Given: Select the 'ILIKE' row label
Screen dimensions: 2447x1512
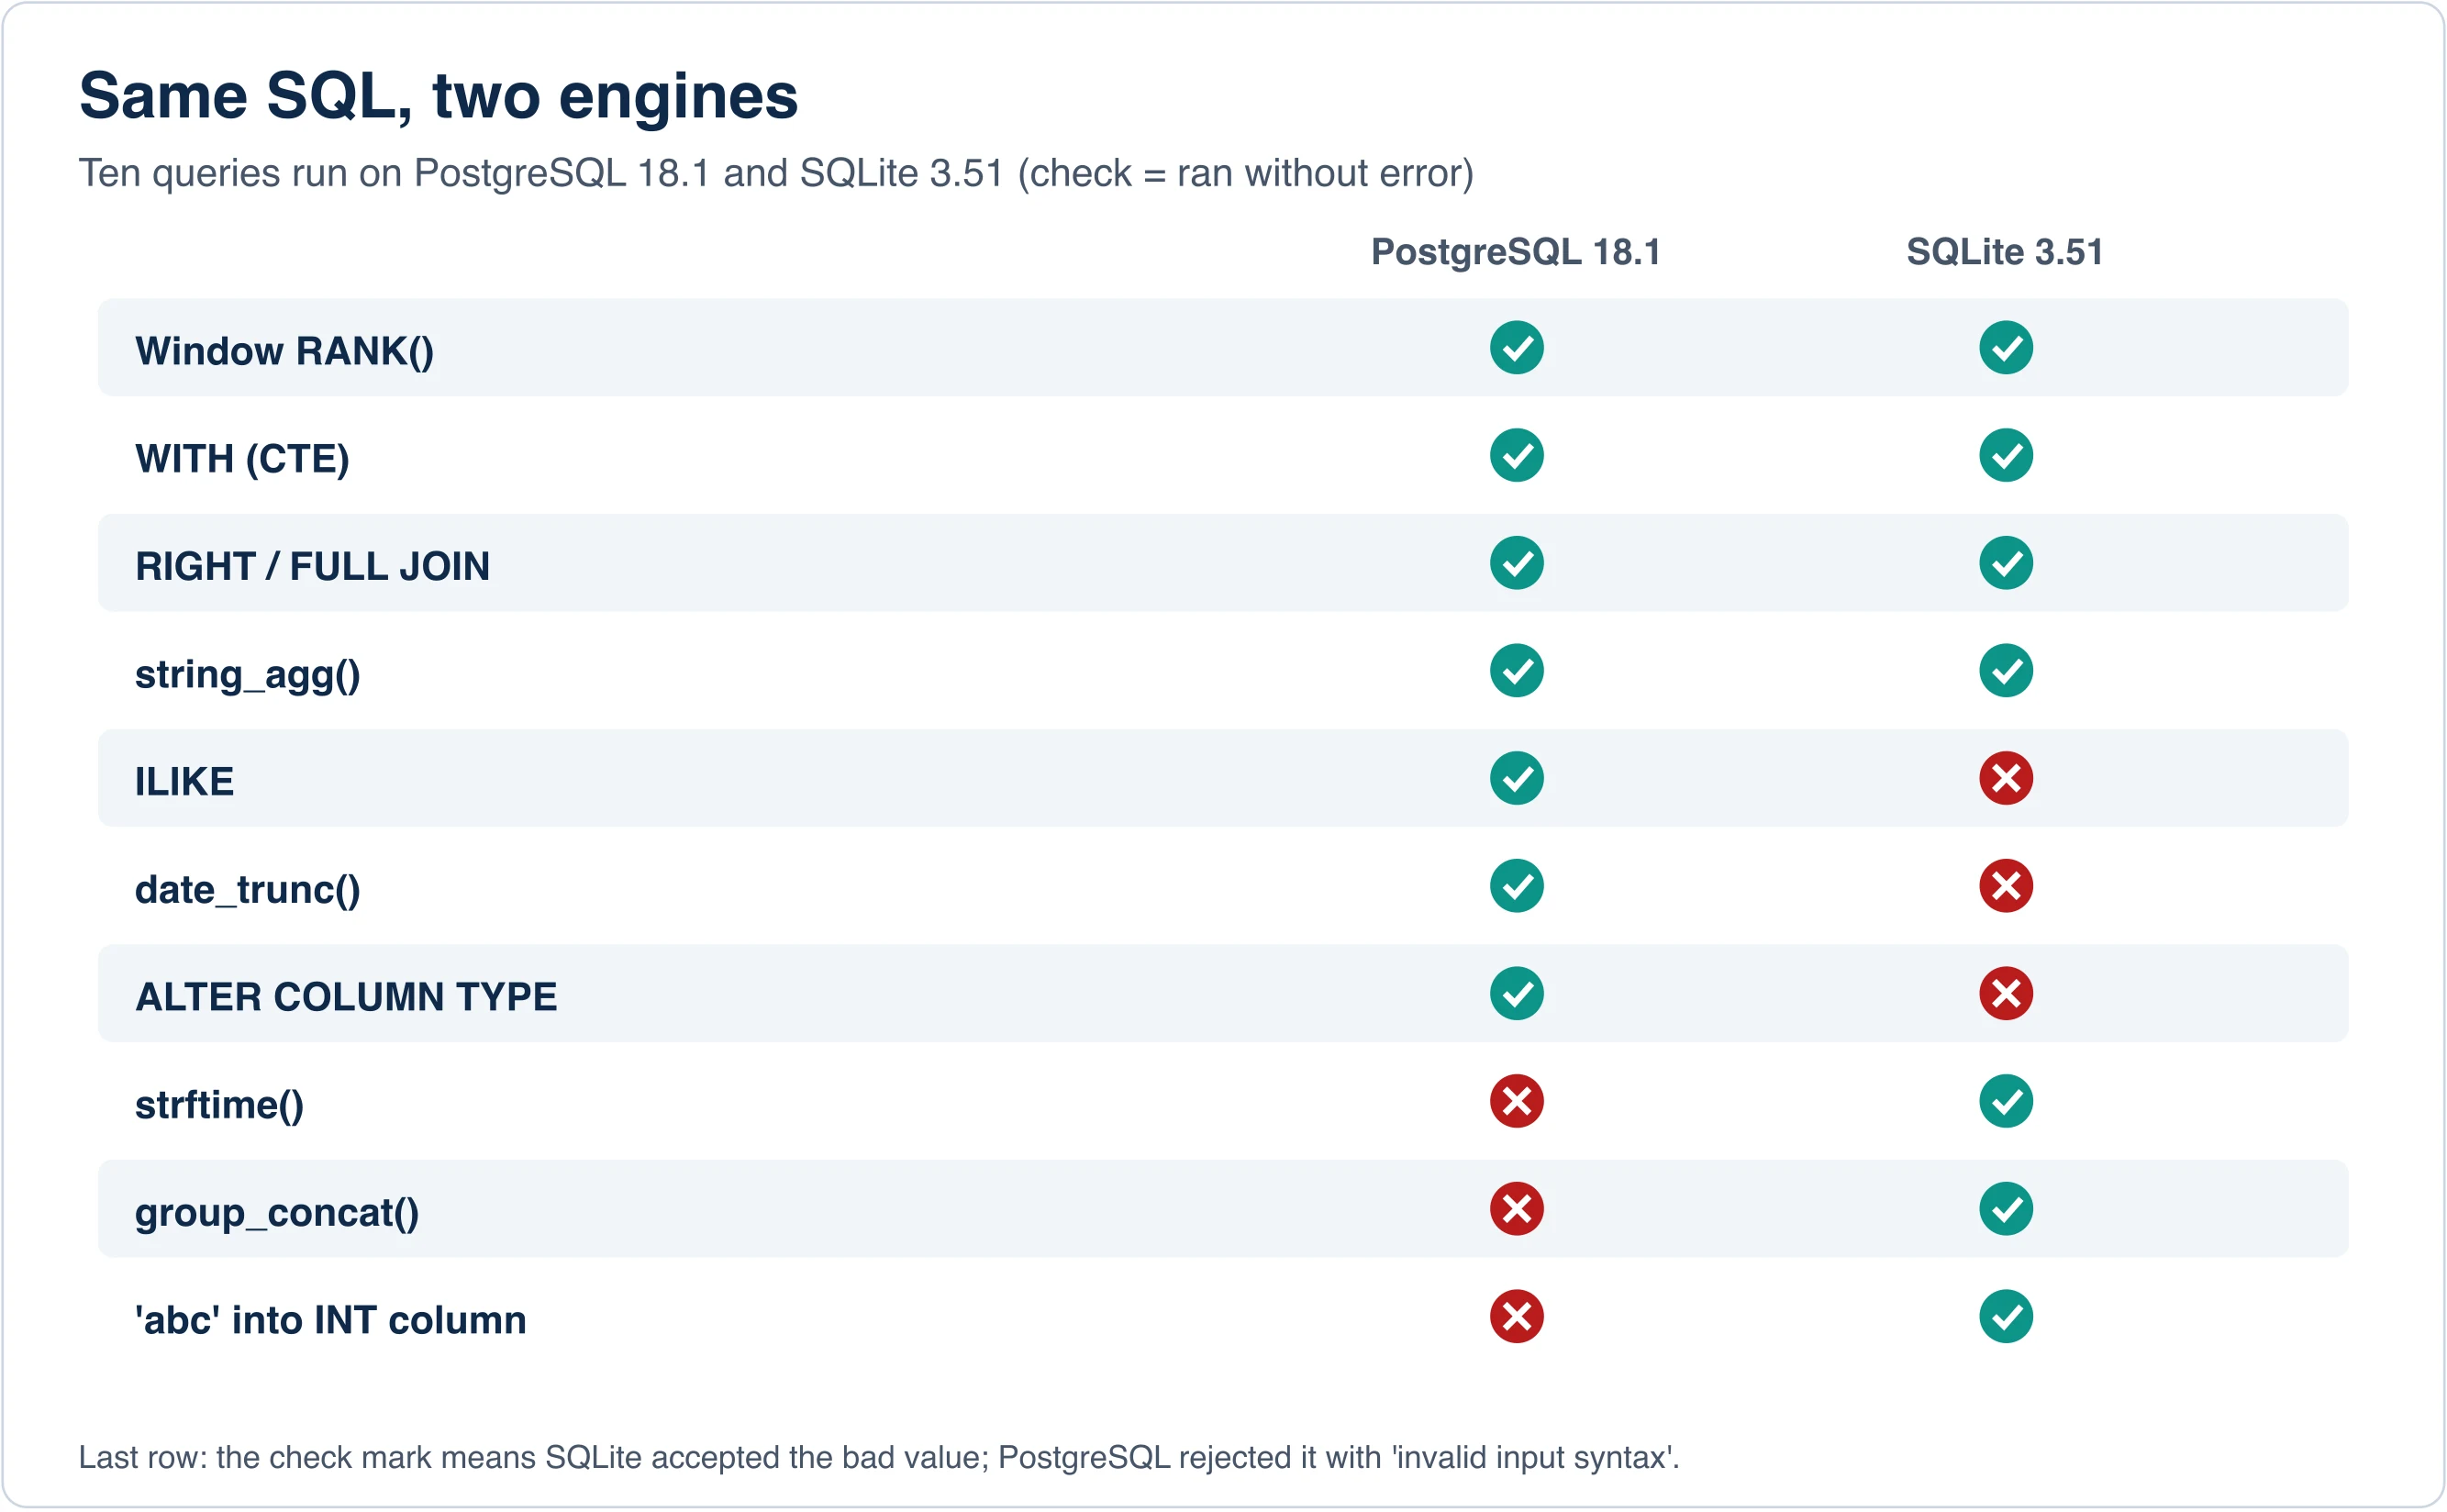Looking at the screenshot, I should coord(184,782).
